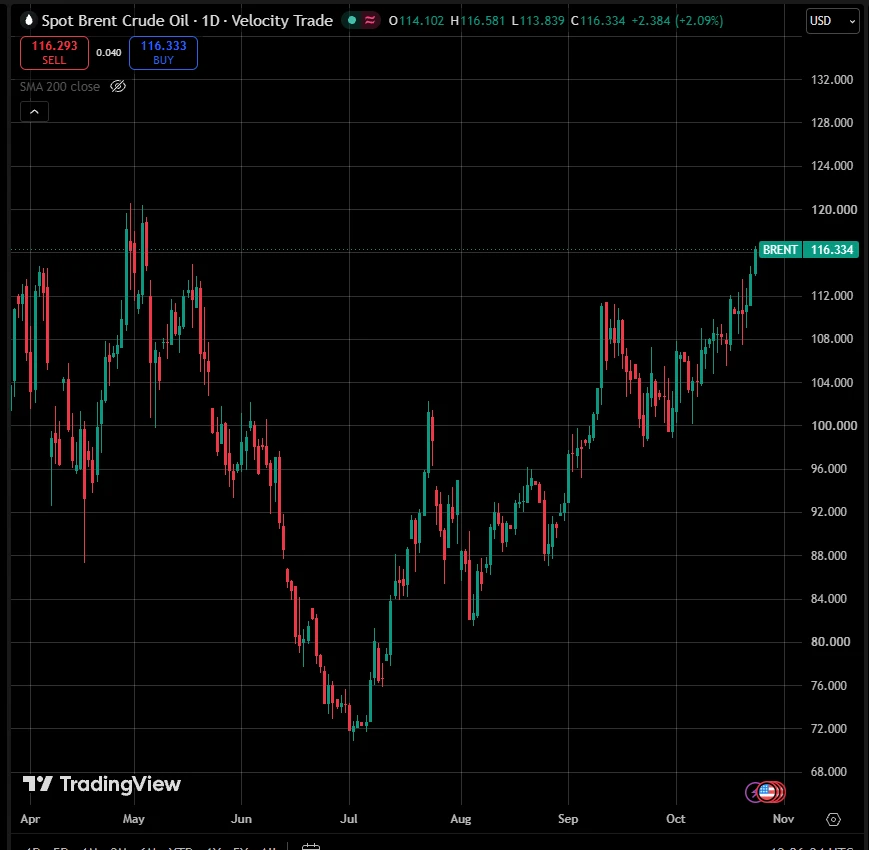Click the Apr label on the time axis
The image size is (869, 850).
point(30,819)
